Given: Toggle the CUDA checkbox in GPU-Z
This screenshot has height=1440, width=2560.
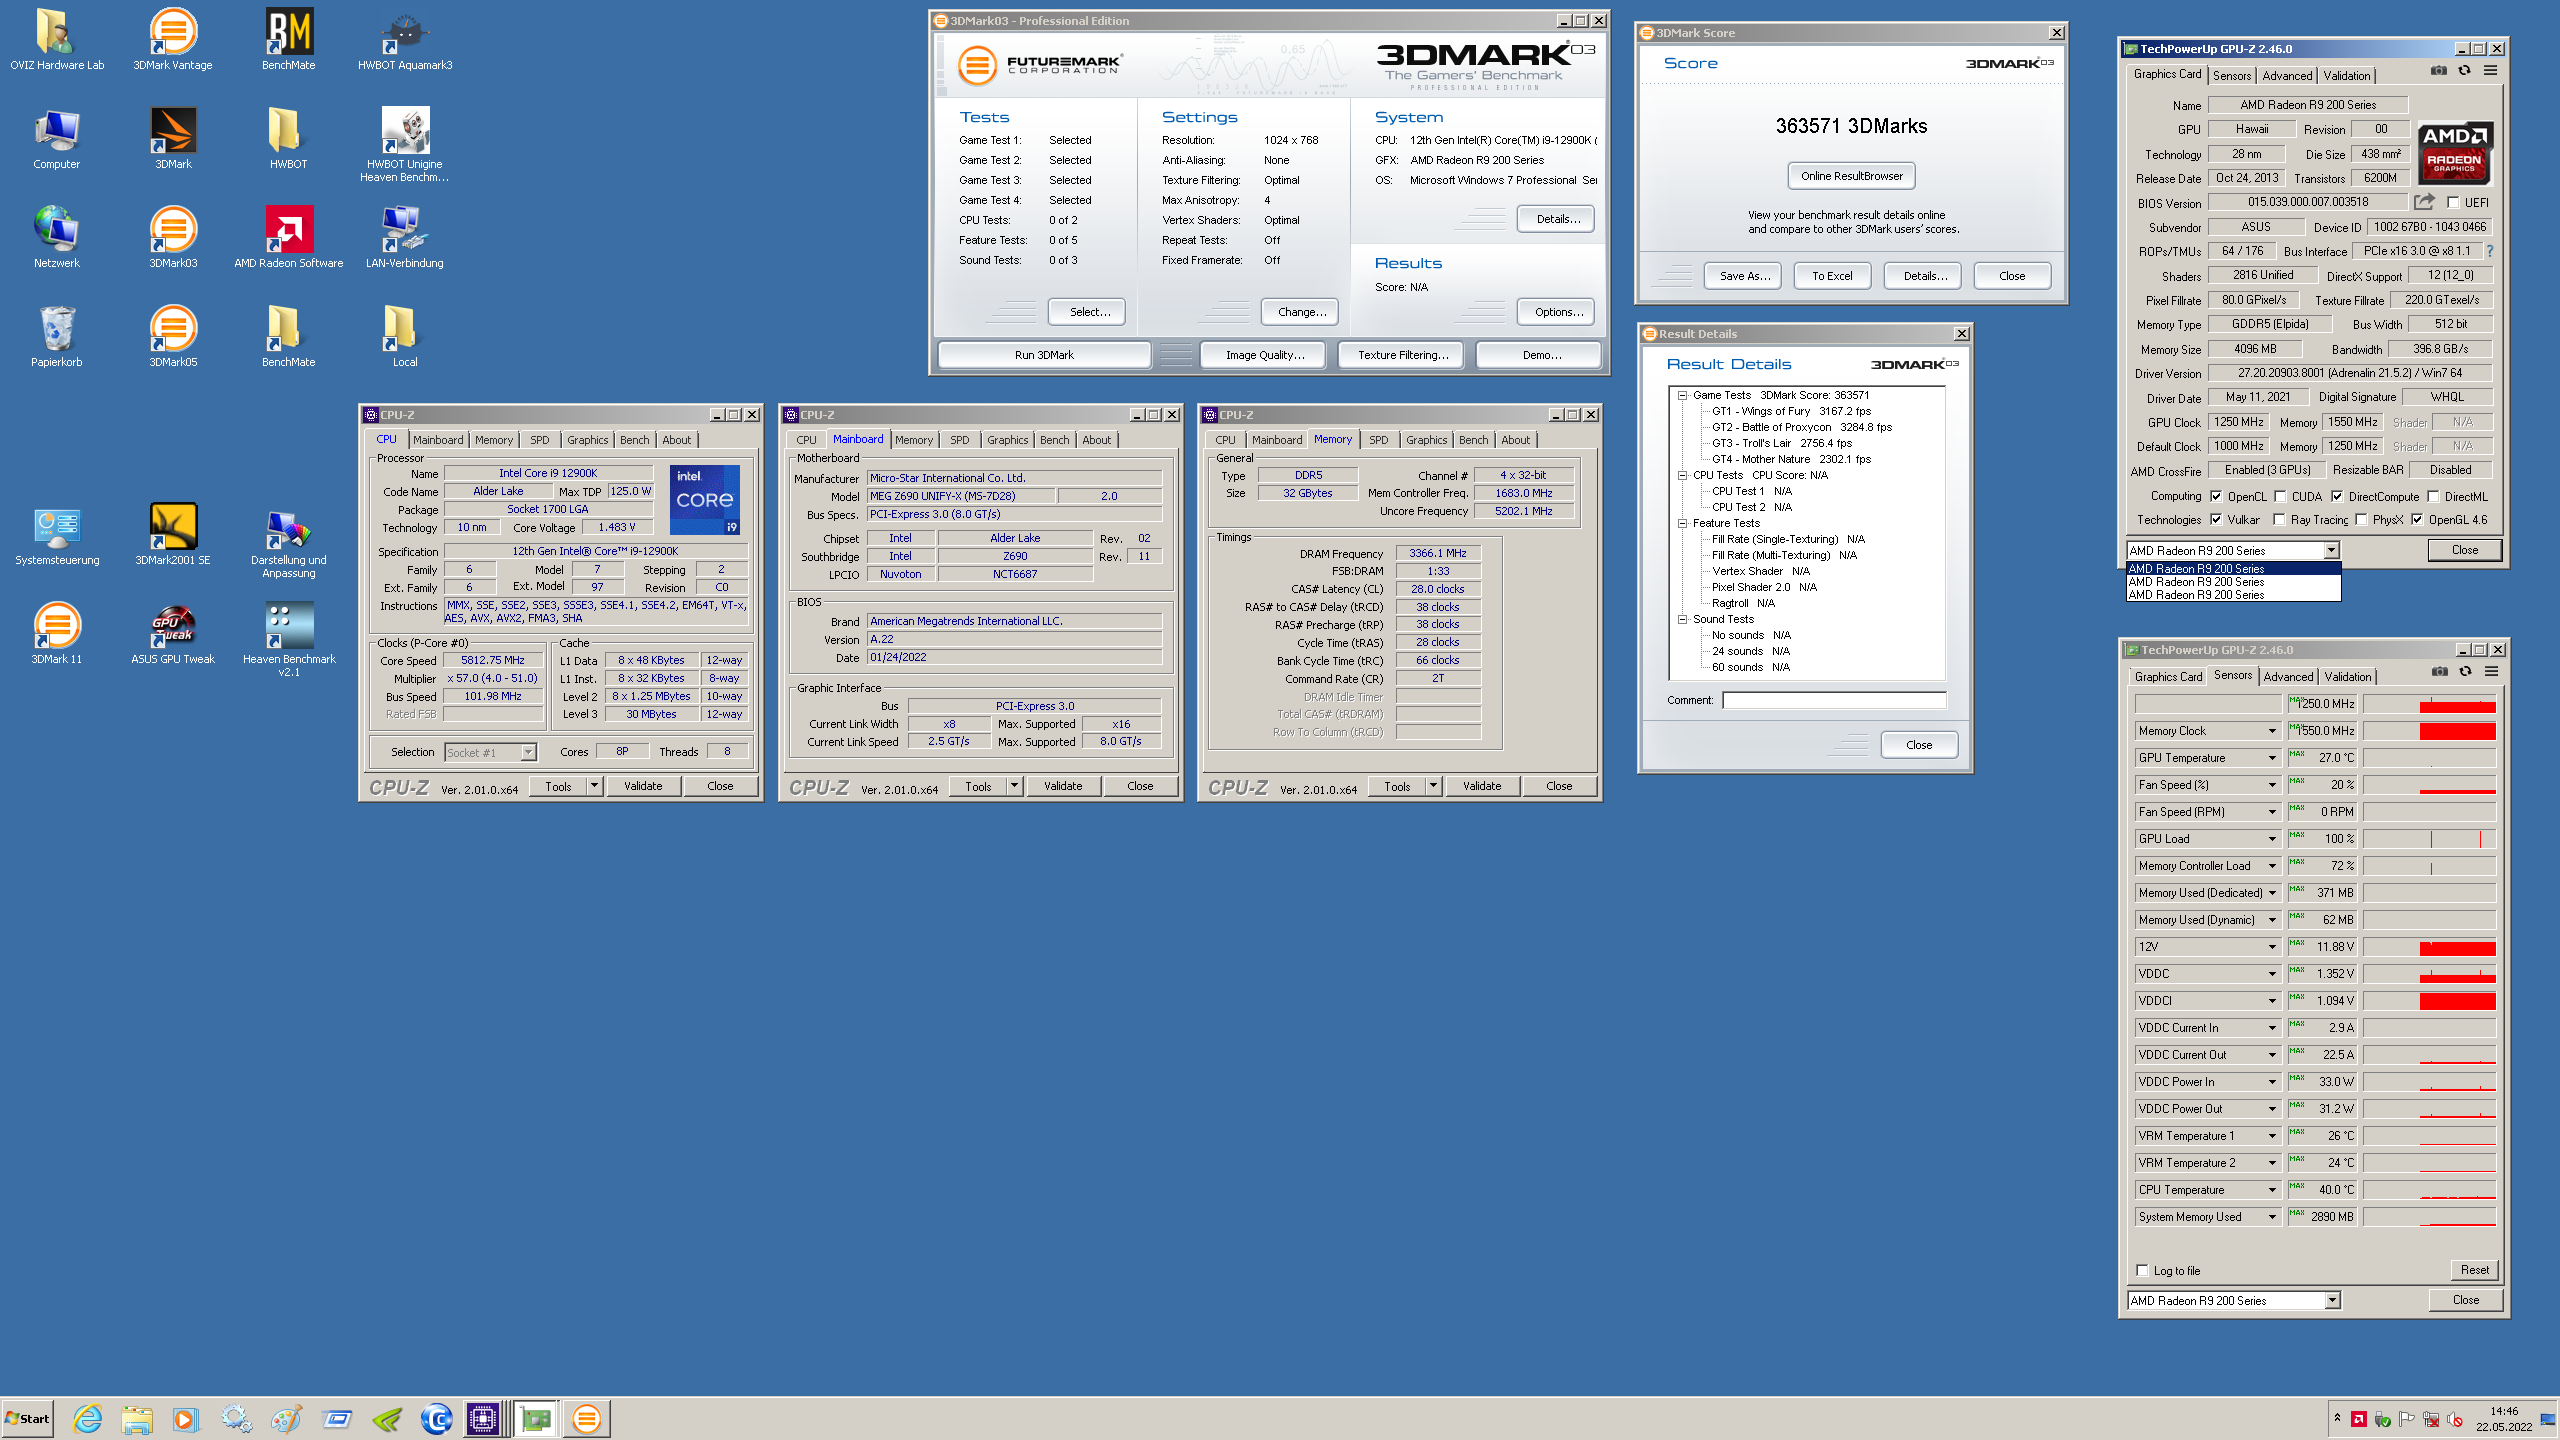Looking at the screenshot, I should click(2280, 496).
